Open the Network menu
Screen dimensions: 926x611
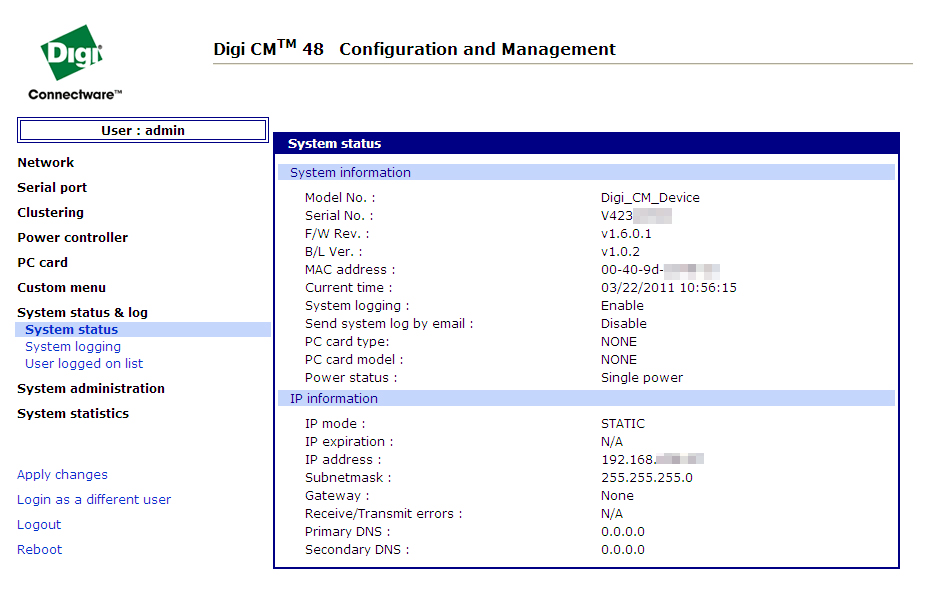click(x=45, y=162)
